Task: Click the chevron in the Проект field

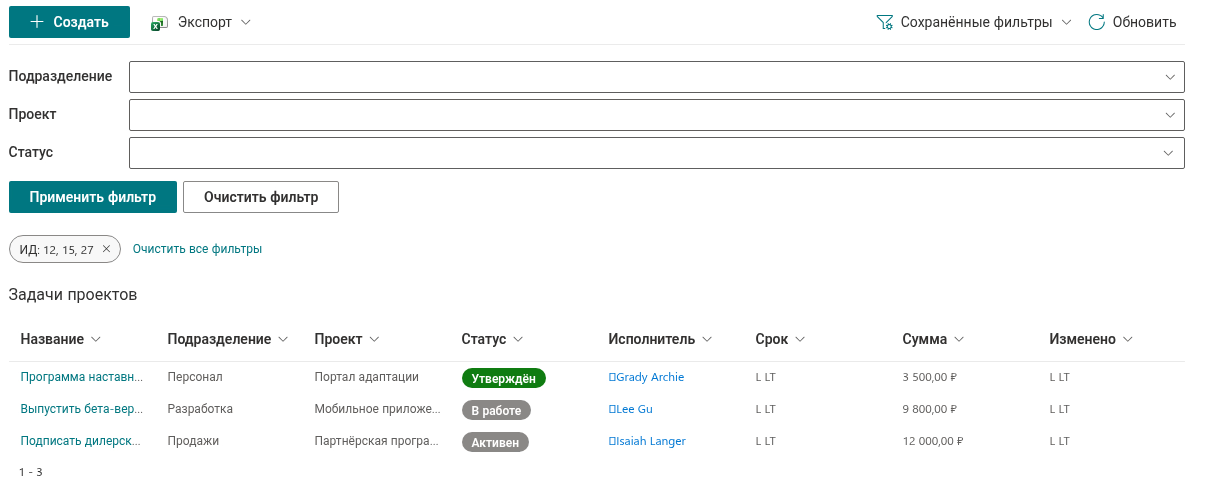Action: 1169,115
